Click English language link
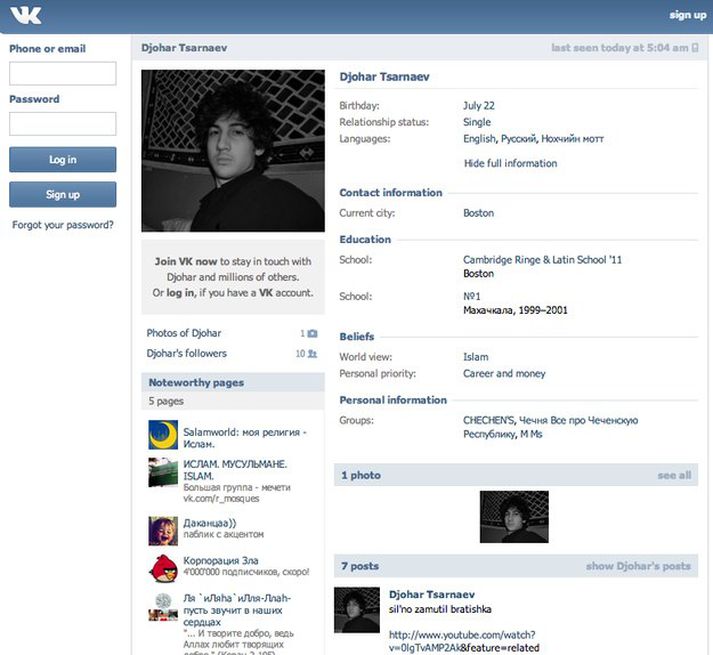713x655 pixels. [479, 139]
